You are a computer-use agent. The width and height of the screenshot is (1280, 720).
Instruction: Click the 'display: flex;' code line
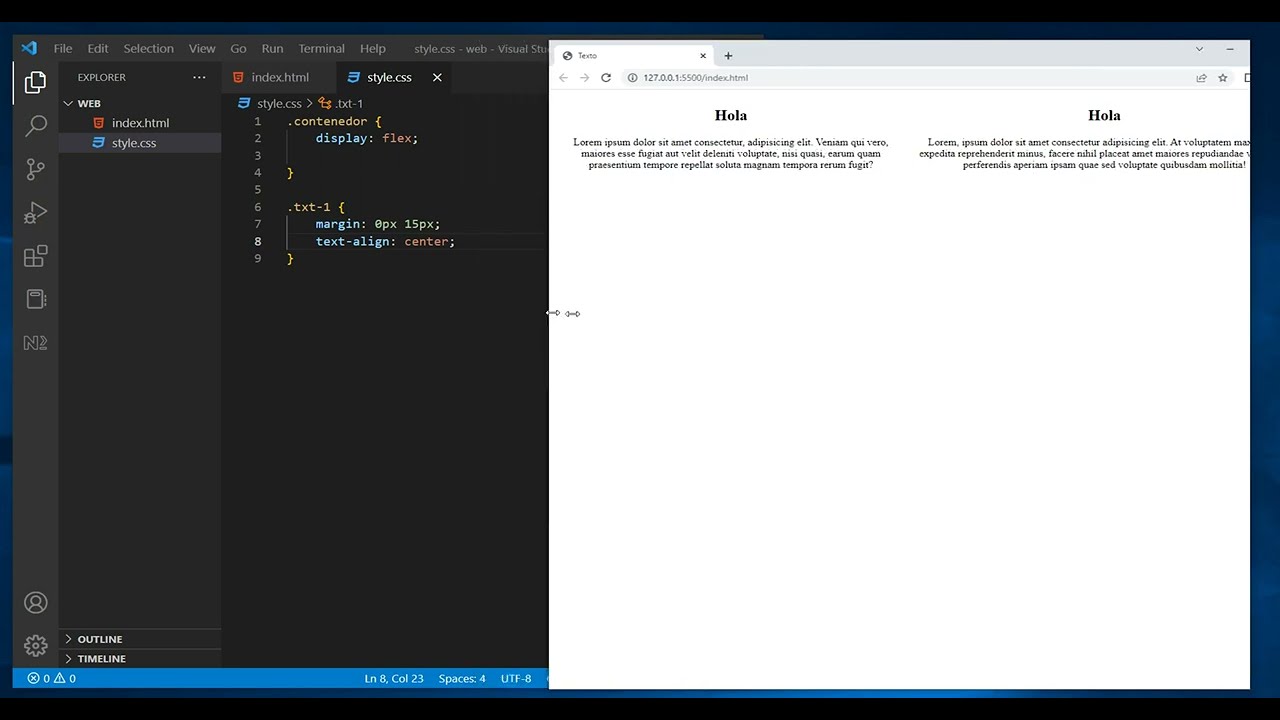[367, 138]
